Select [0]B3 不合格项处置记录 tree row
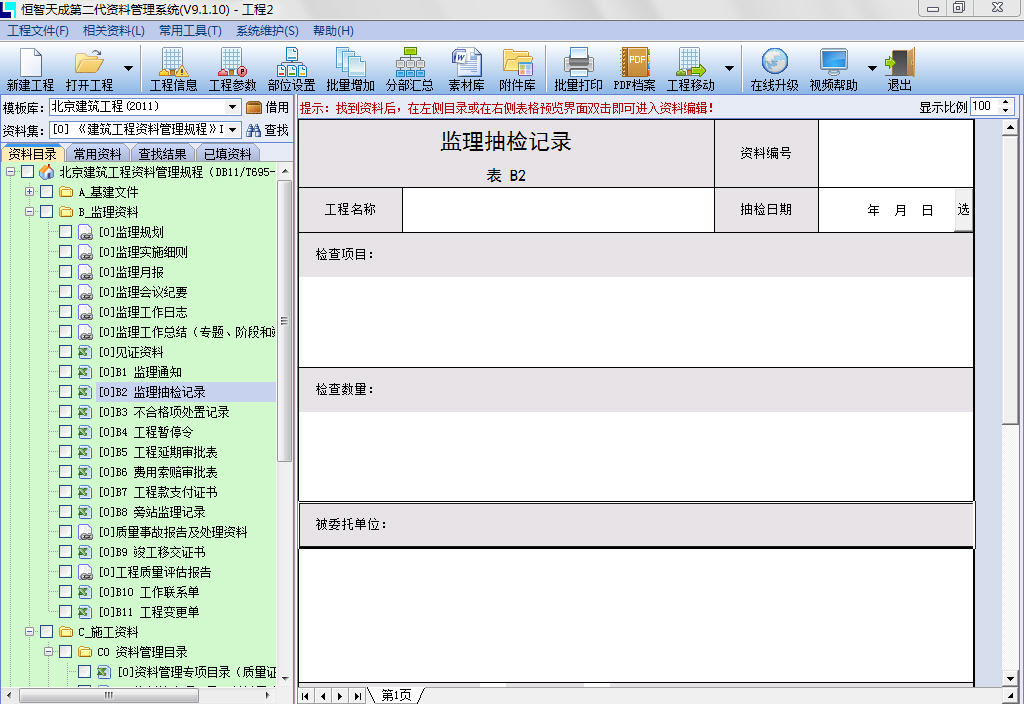The height and width of the screenshot is (704, 1024). click(x=164, y=411)
